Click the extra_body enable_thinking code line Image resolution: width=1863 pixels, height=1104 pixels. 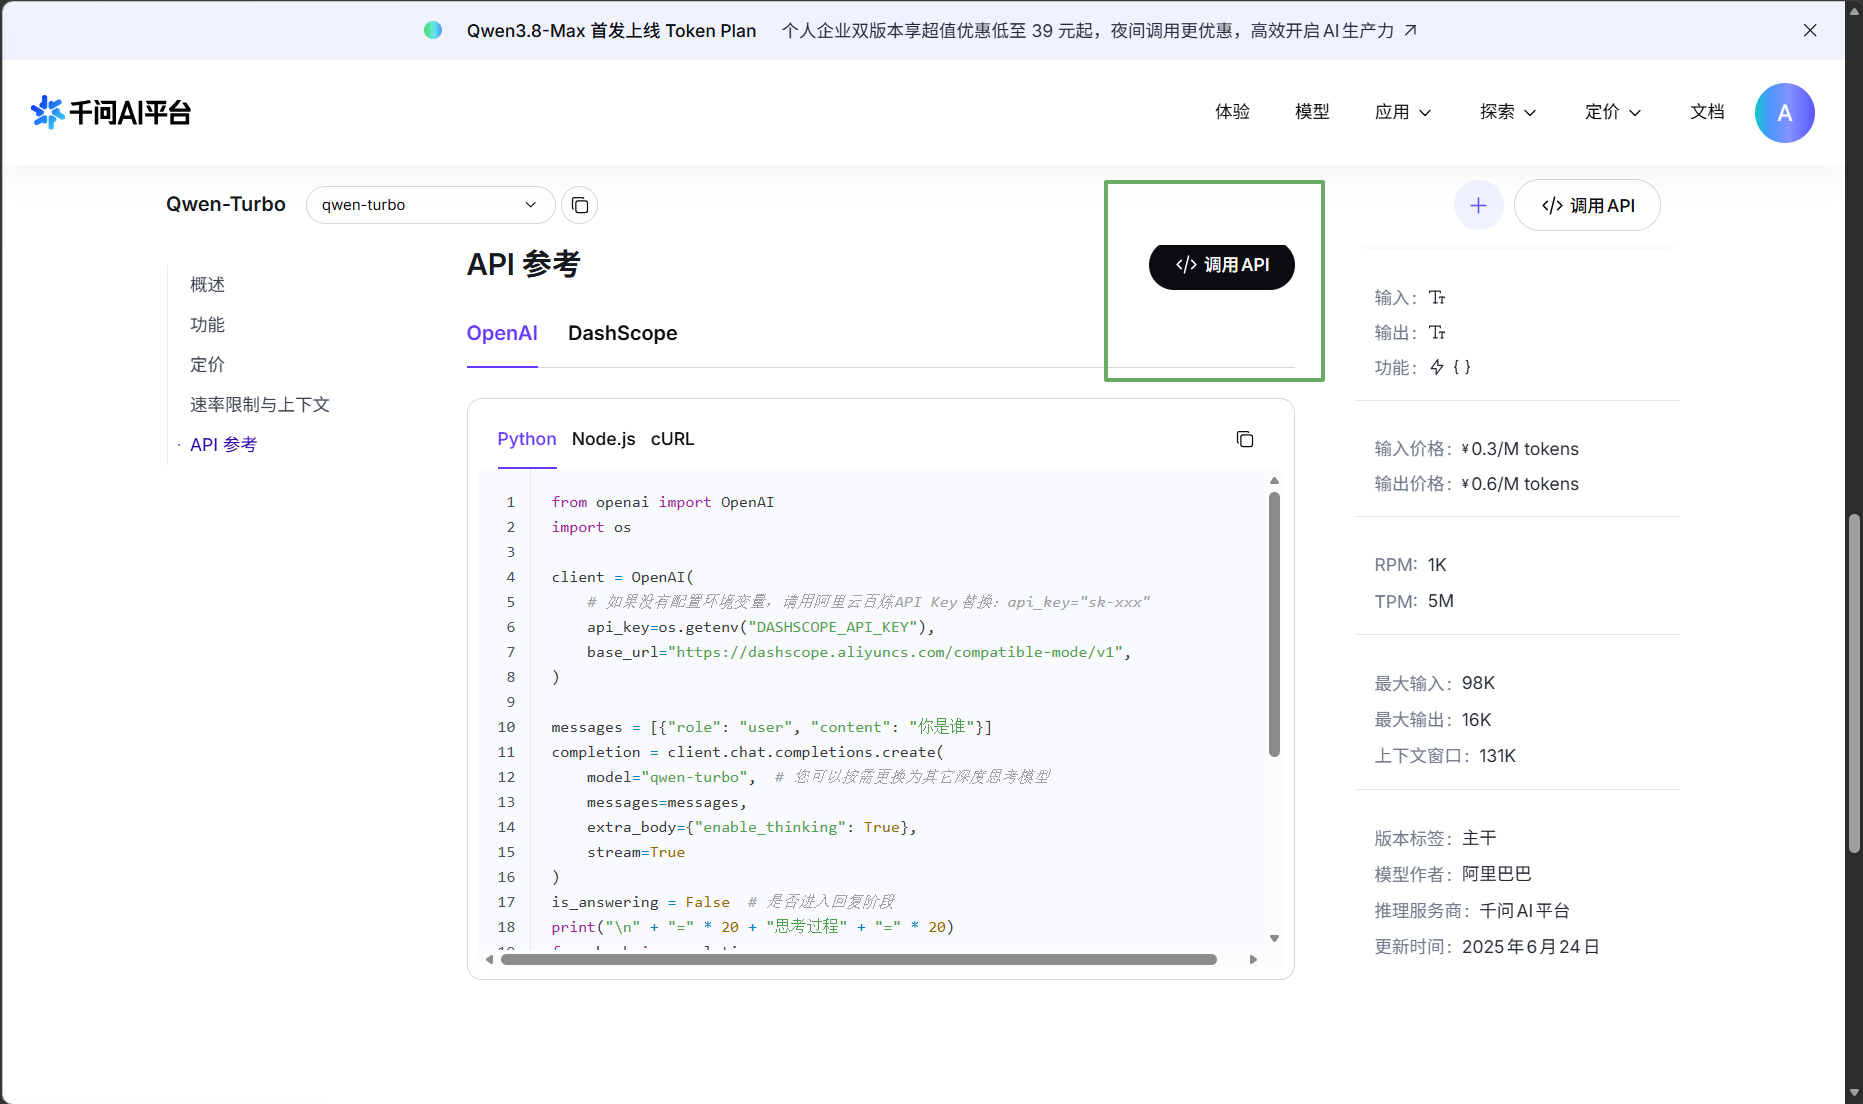[x=751, y=827]
